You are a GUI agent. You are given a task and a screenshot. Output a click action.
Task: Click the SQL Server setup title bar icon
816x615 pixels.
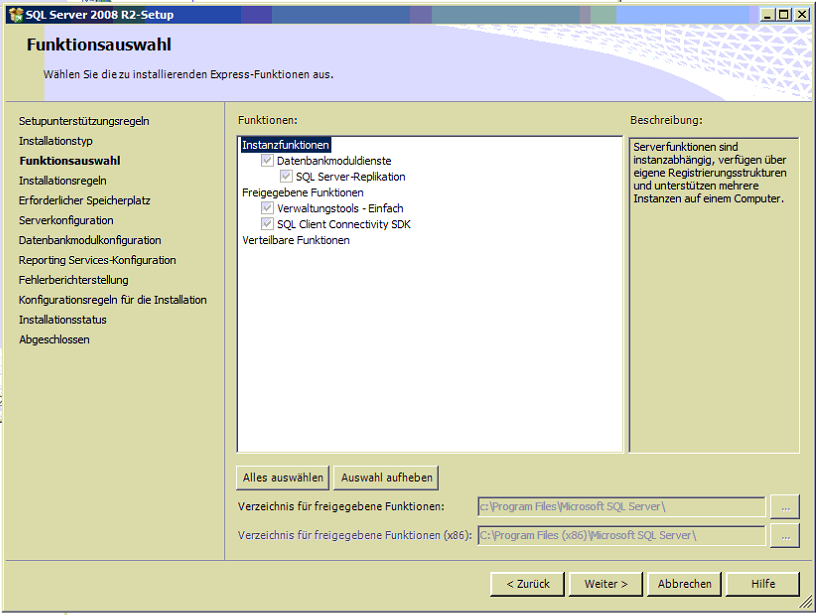(16, 15)
